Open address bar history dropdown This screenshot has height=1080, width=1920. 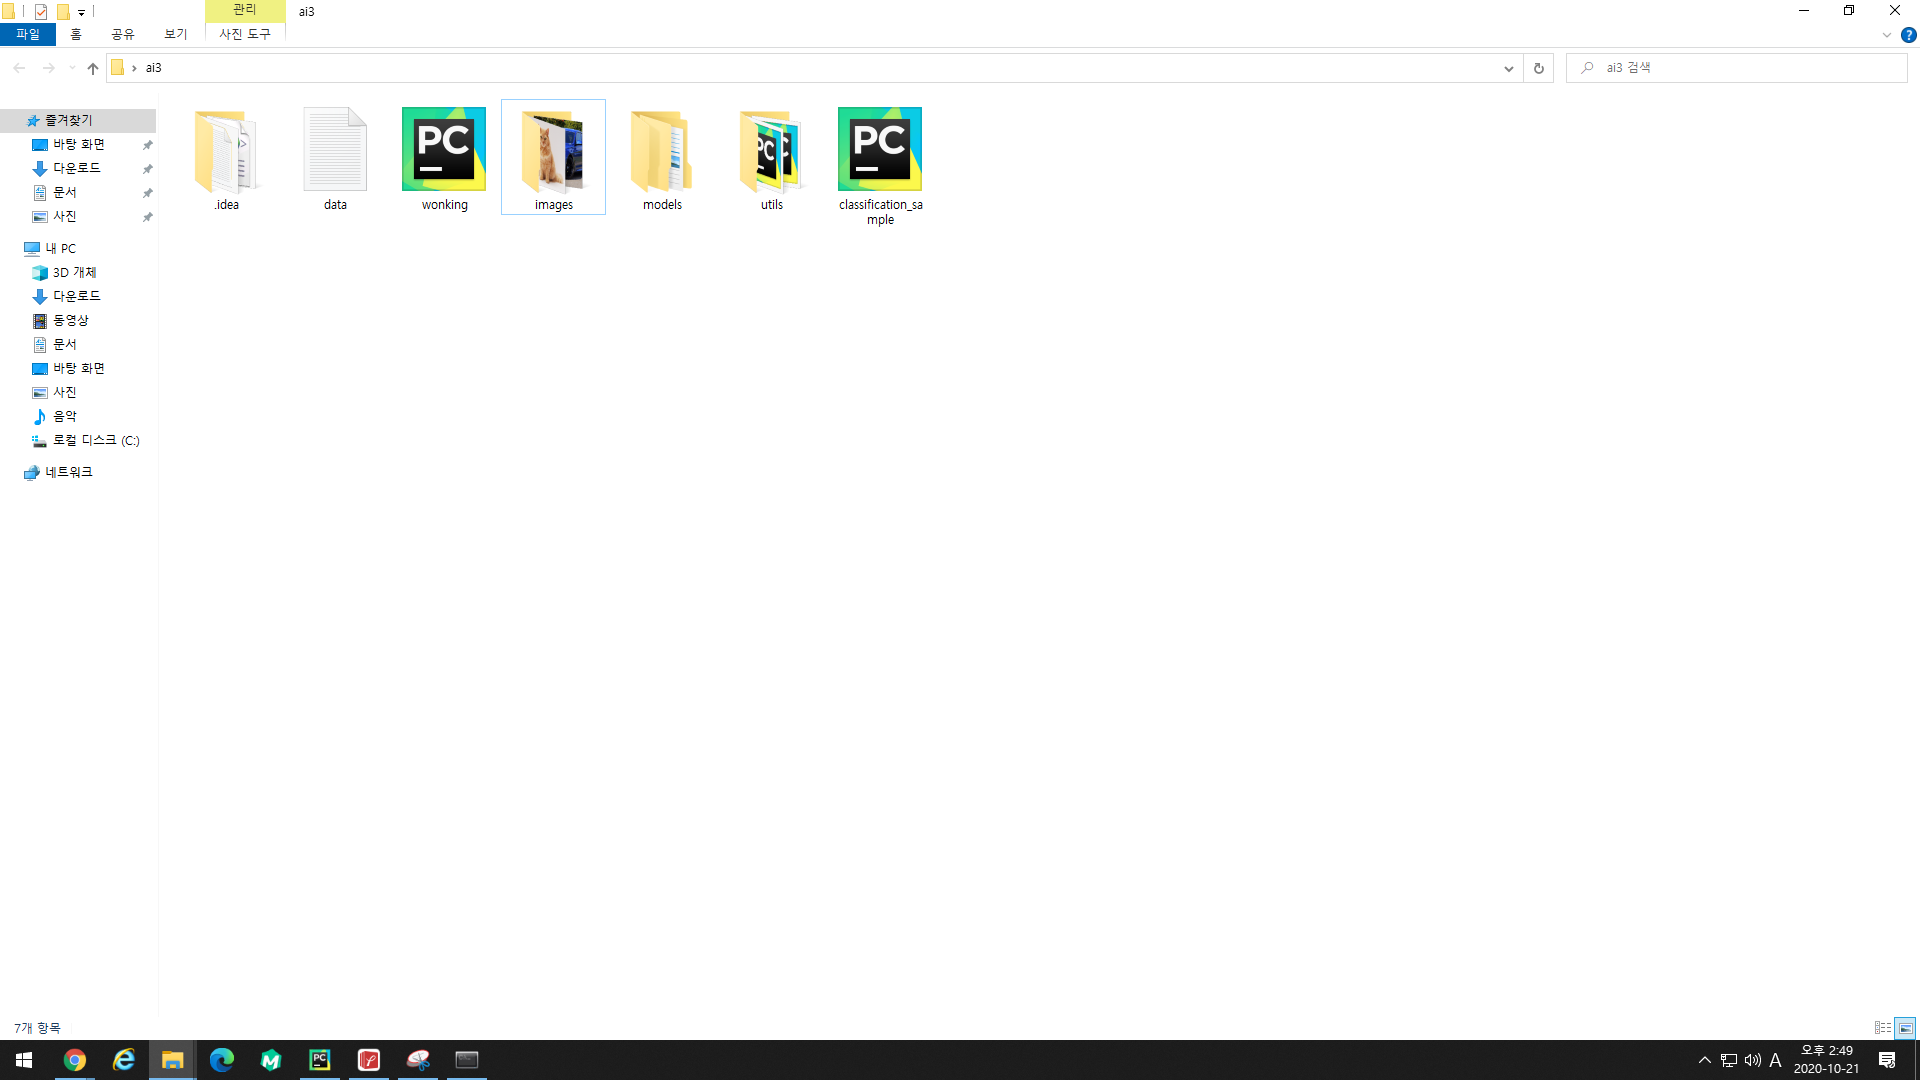[x=1508, y=68]
